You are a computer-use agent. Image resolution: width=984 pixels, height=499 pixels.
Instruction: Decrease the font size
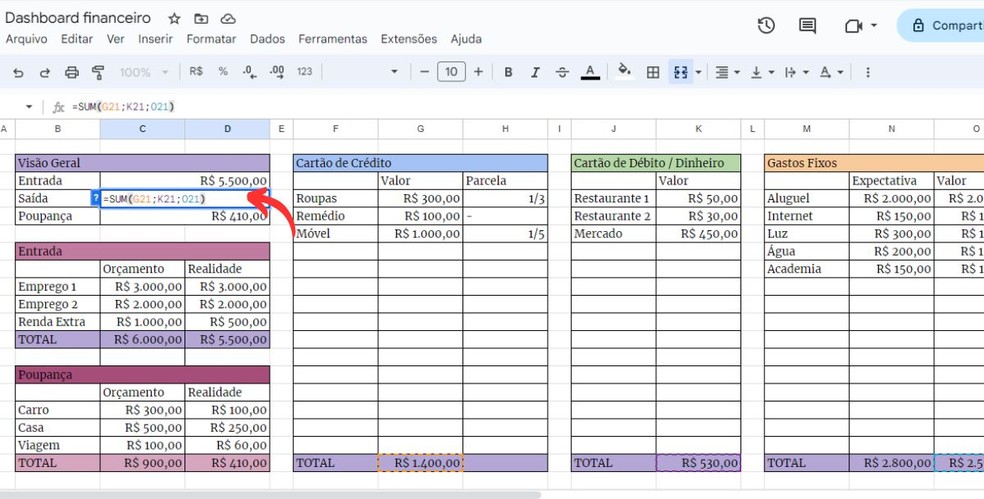[x=424, y=72]
